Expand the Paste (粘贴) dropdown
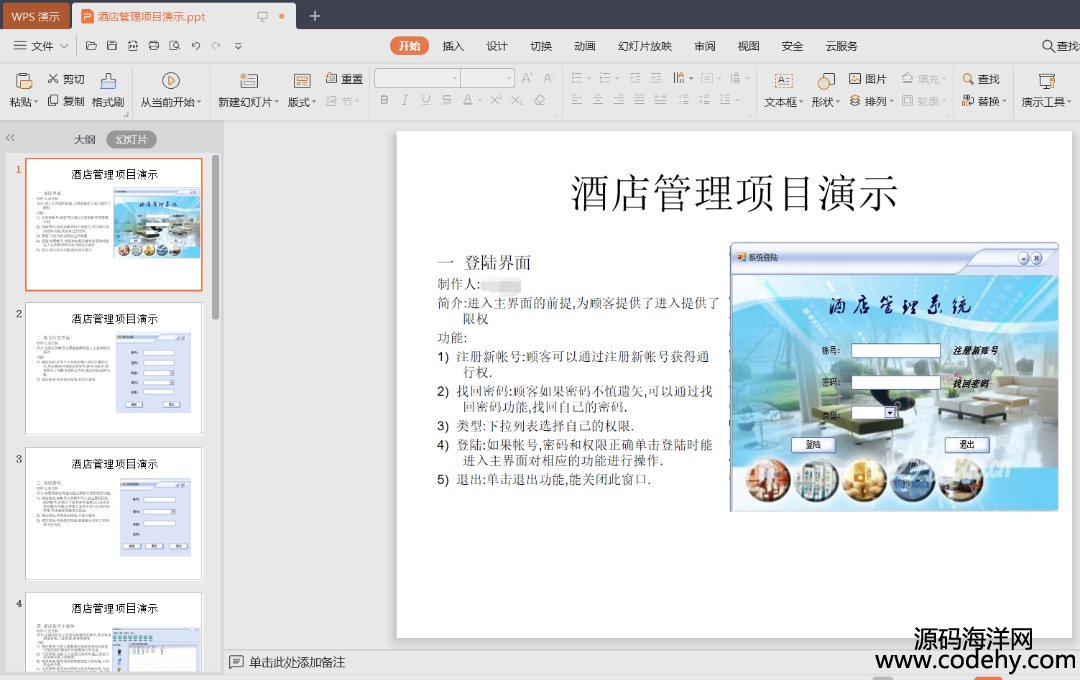The image size is (1080, 680). (x=24, y=102)
